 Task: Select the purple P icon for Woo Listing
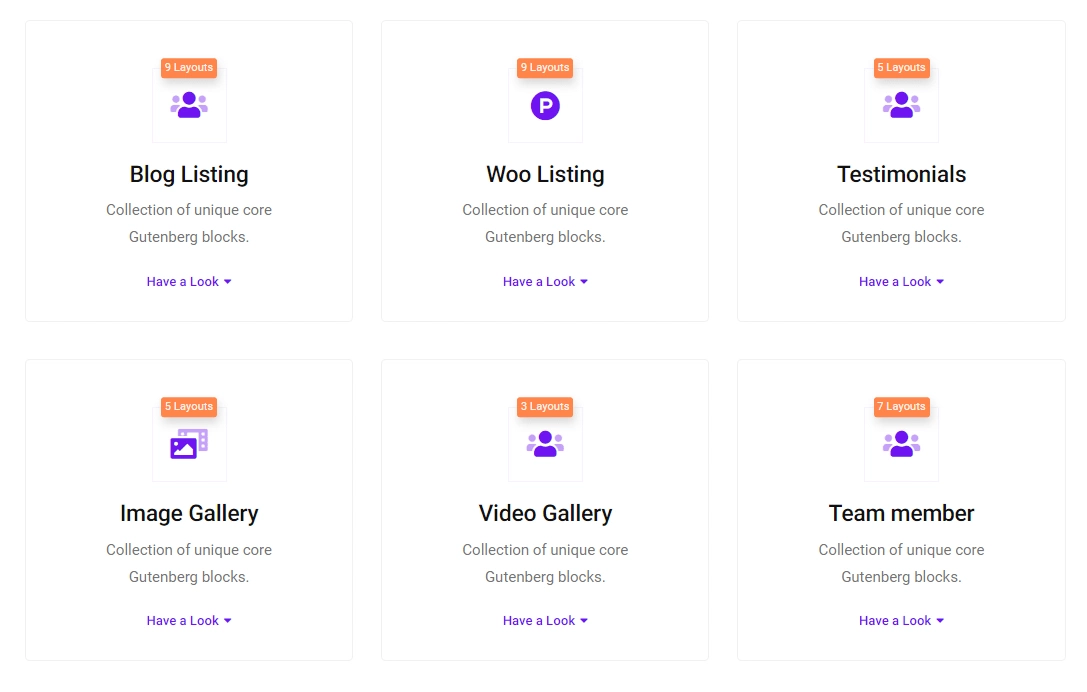[545, 103]
